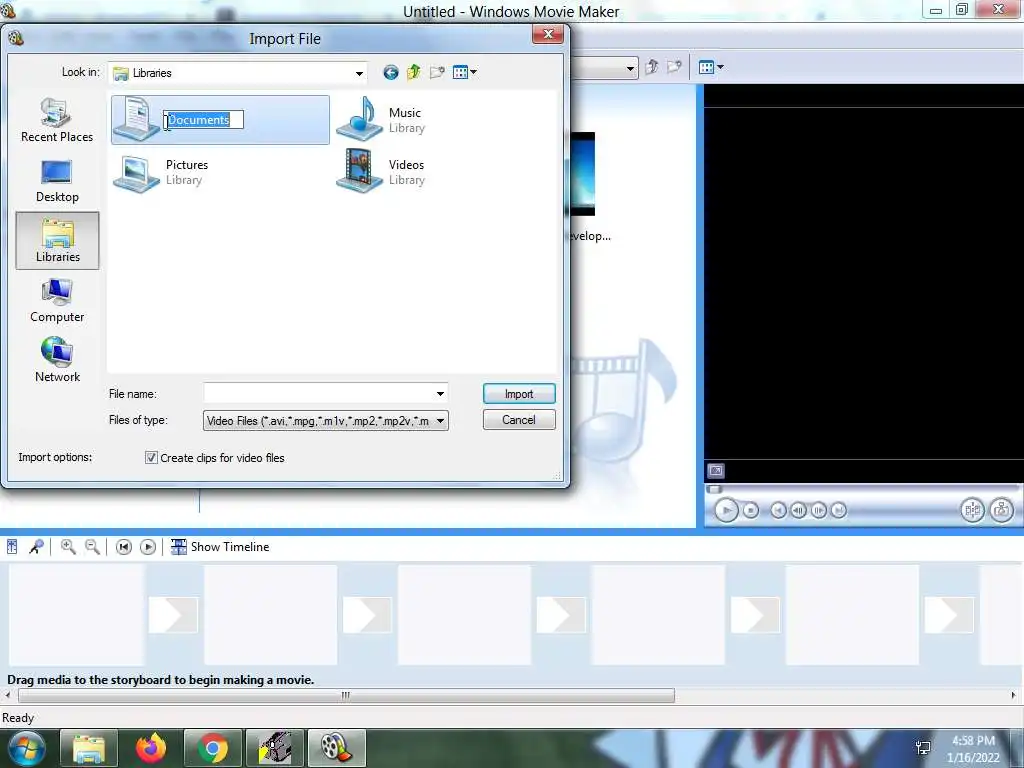Select Libraries in the places sidebar

[57, 240]
